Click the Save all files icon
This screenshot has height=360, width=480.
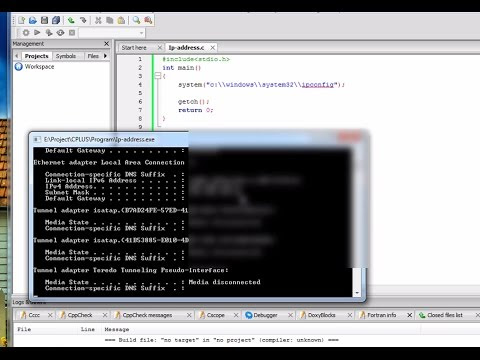tap(56, 20)
